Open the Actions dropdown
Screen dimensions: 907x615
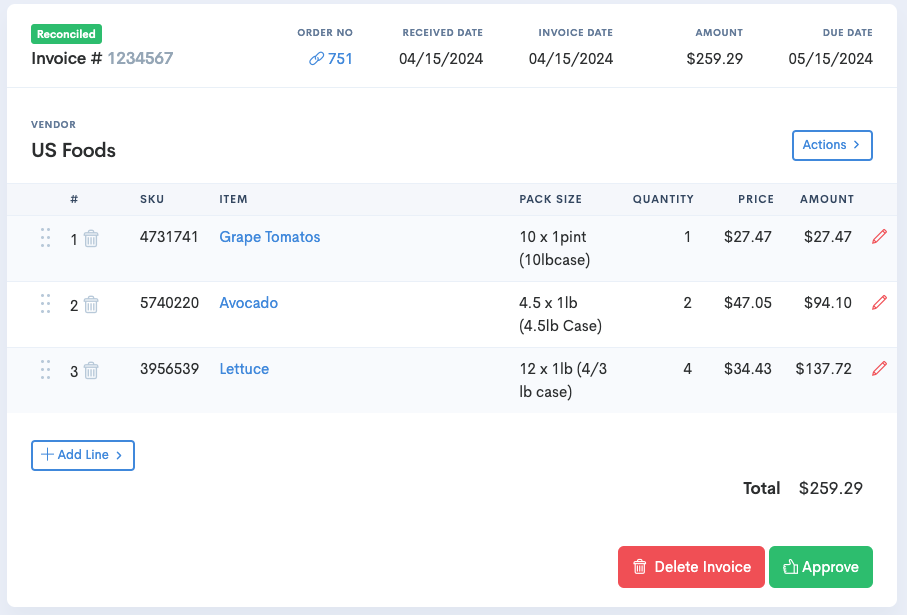click(832, 145)
